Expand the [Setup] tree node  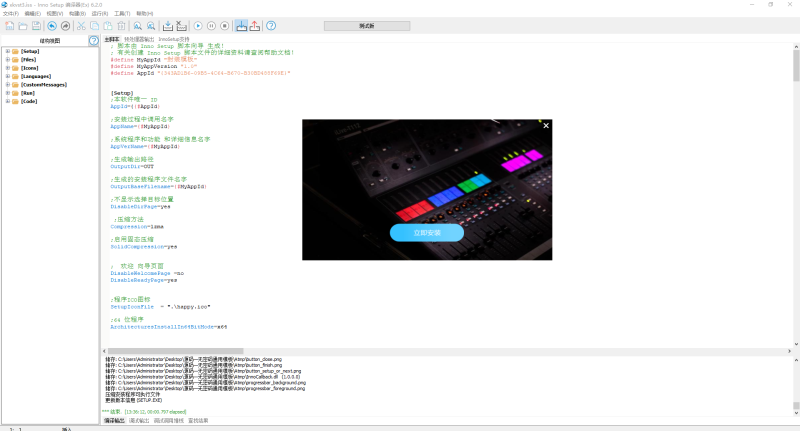click(x=8, y=51)
